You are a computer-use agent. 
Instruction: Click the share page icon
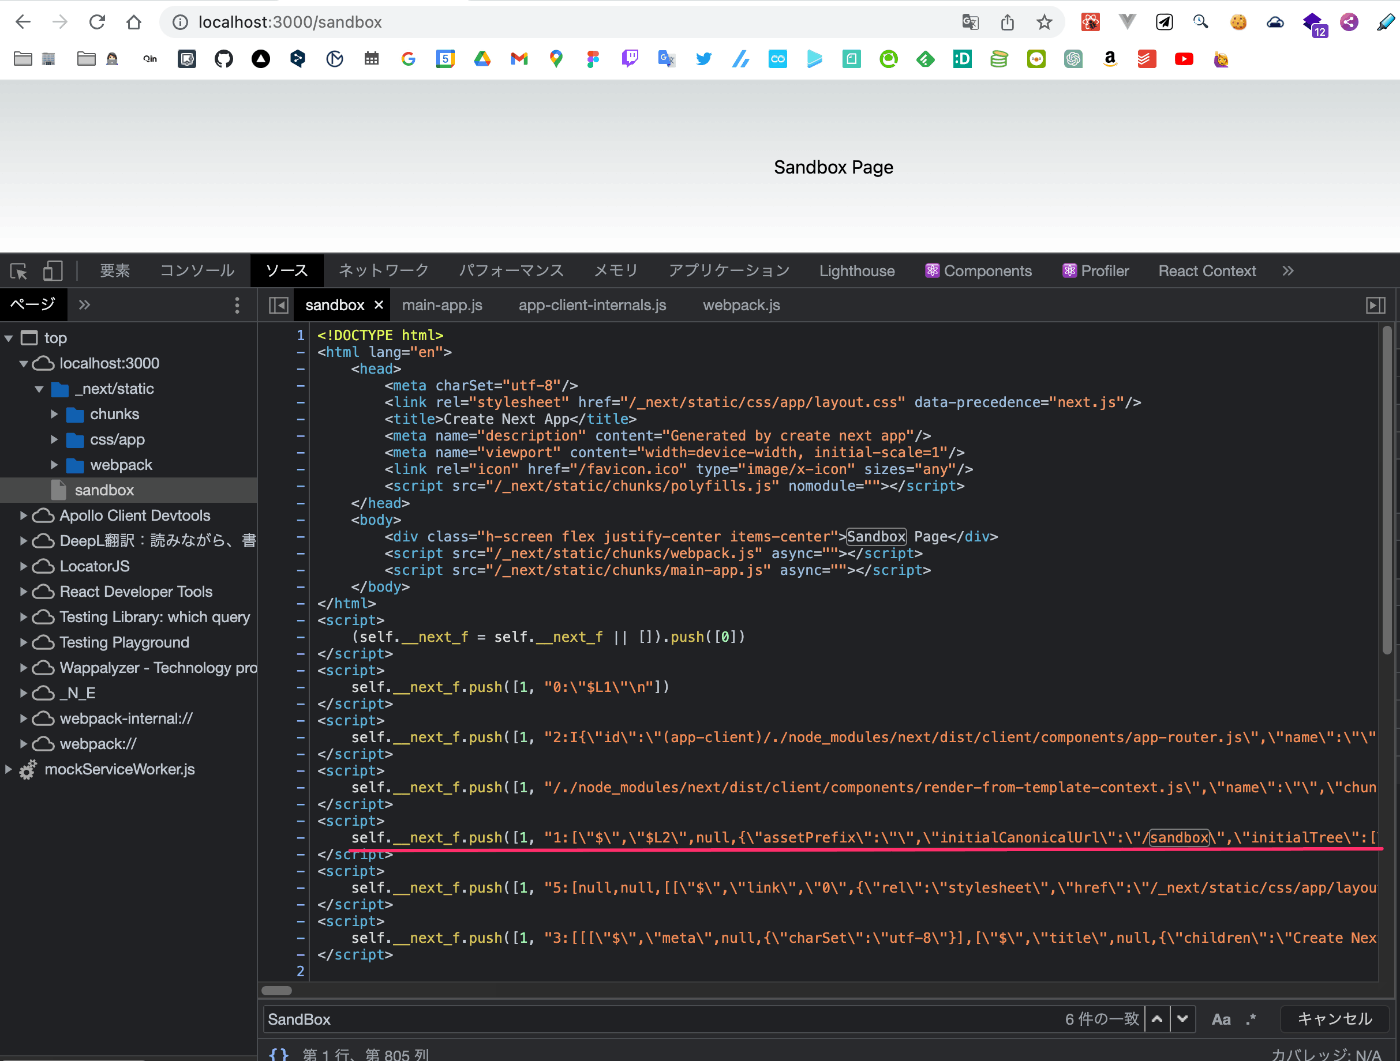pyautogui.click(x=1007, y=22)
